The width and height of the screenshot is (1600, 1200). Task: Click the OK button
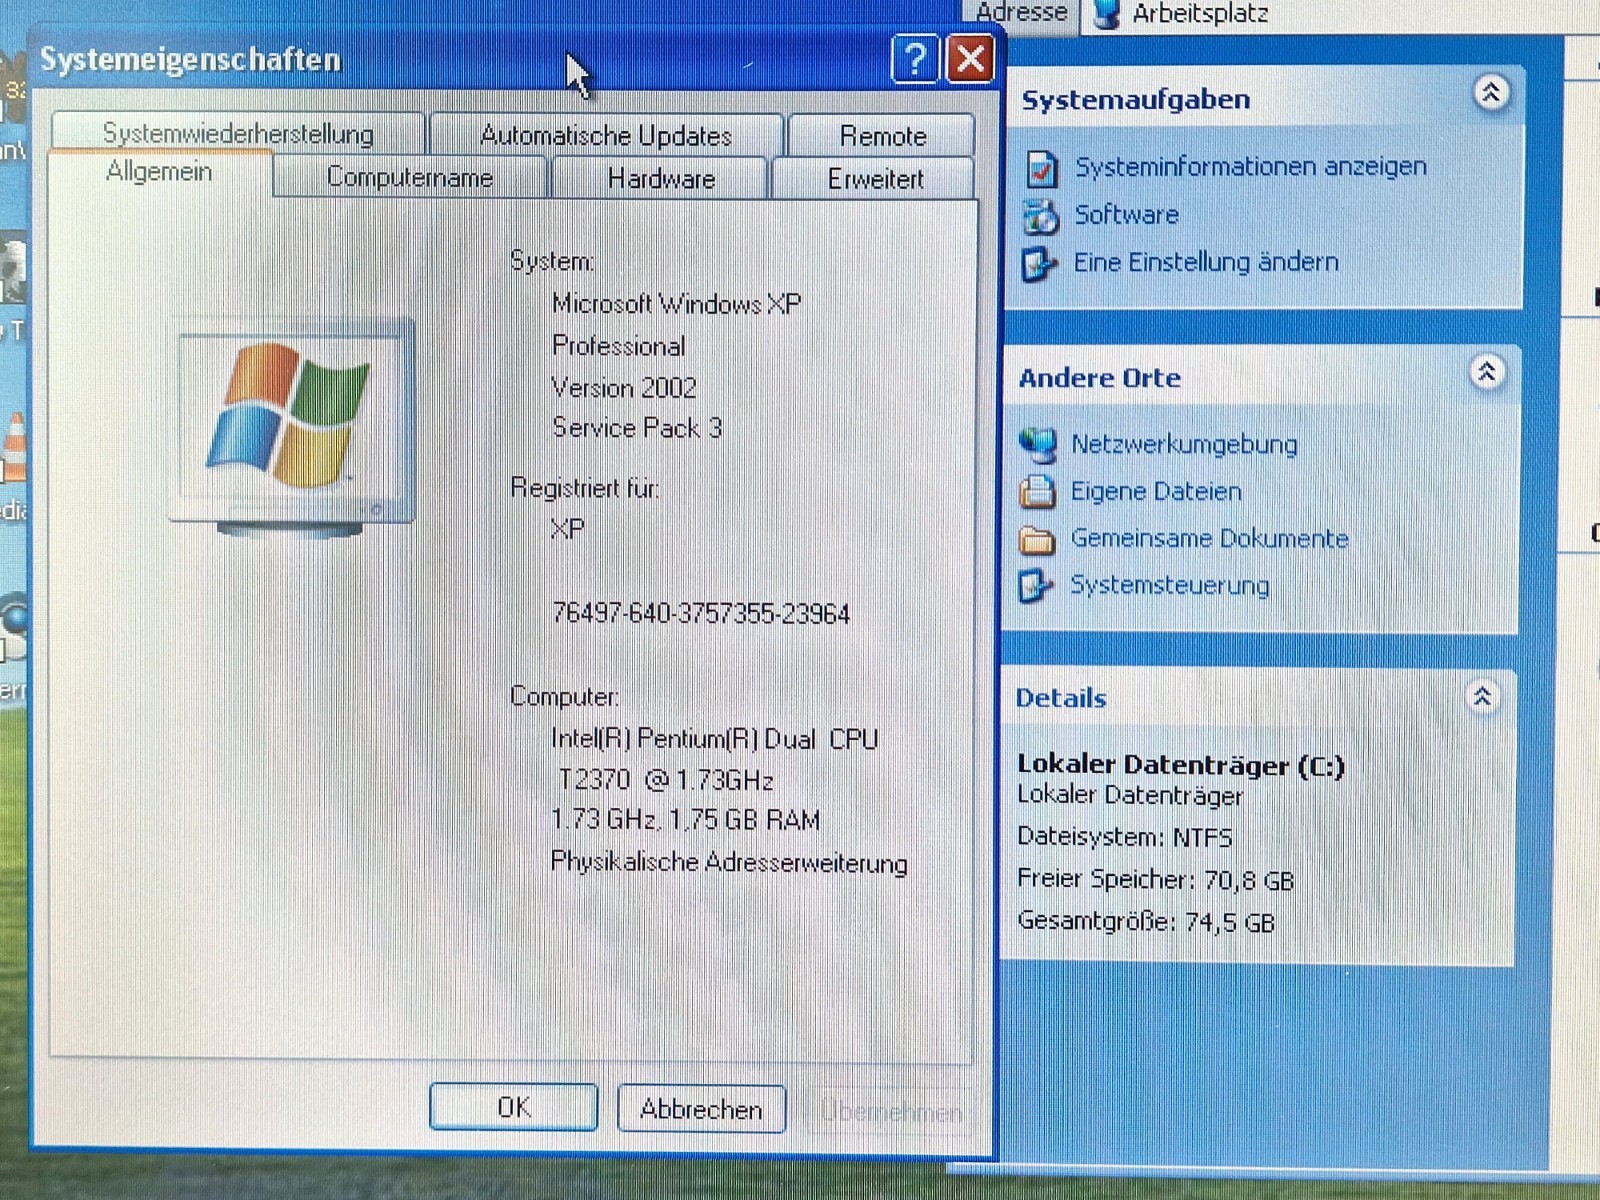click(x=513, y=1107)
